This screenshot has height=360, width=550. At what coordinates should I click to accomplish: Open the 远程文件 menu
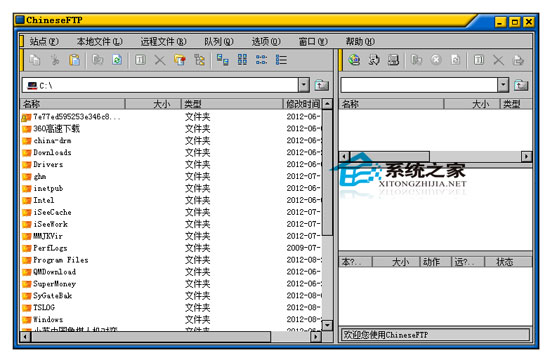tap(163, 42)
